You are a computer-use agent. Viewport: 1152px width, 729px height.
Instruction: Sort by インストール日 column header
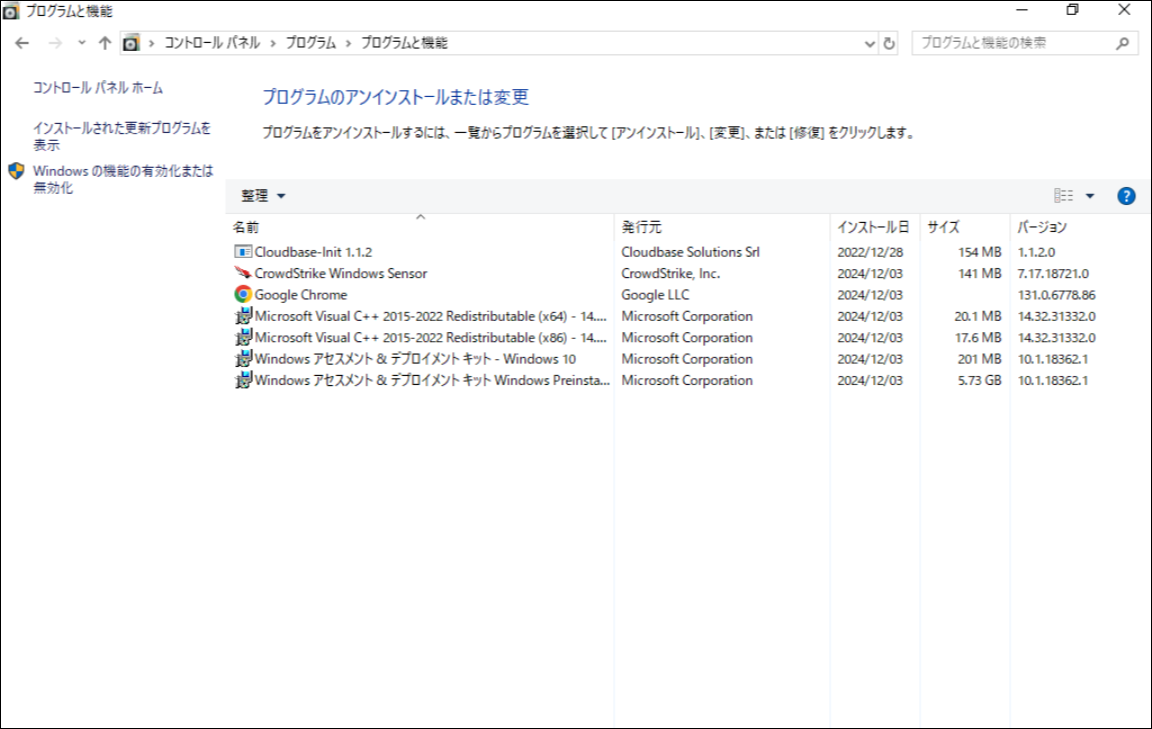[x=873, y=227]
